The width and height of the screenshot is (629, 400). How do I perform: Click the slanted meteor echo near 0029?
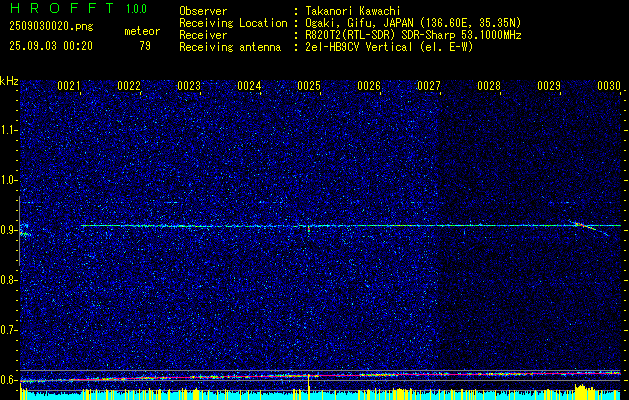[589, 227]
